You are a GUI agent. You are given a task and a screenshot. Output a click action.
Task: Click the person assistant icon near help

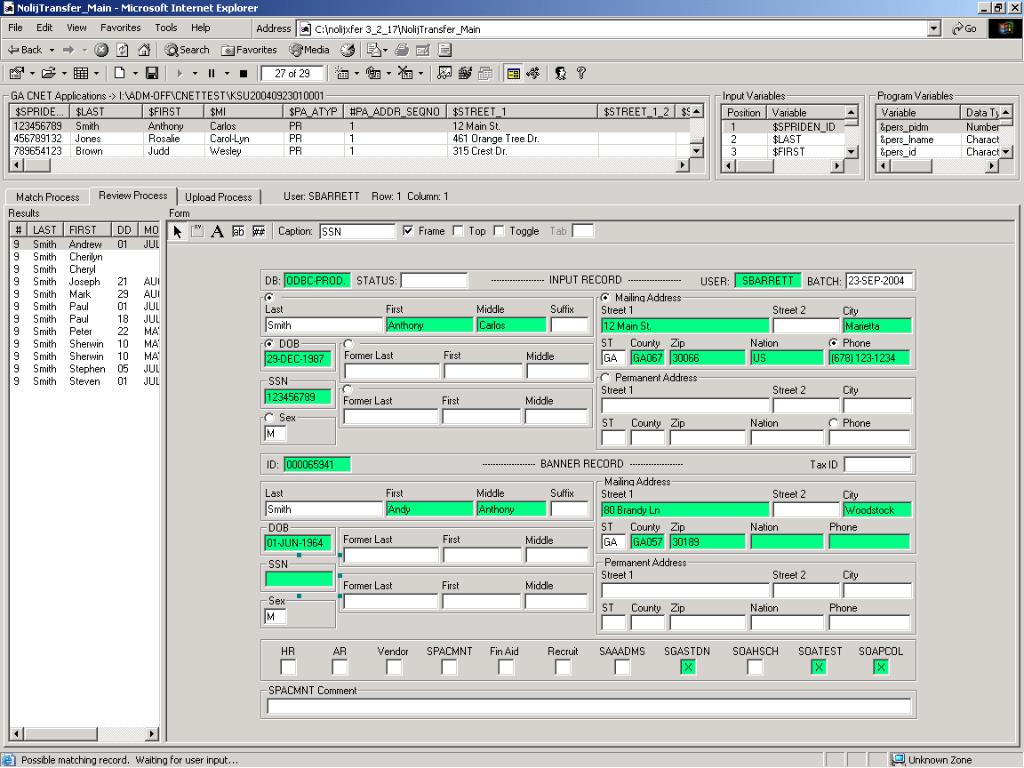pyautogui.click(x=560, y=73)
